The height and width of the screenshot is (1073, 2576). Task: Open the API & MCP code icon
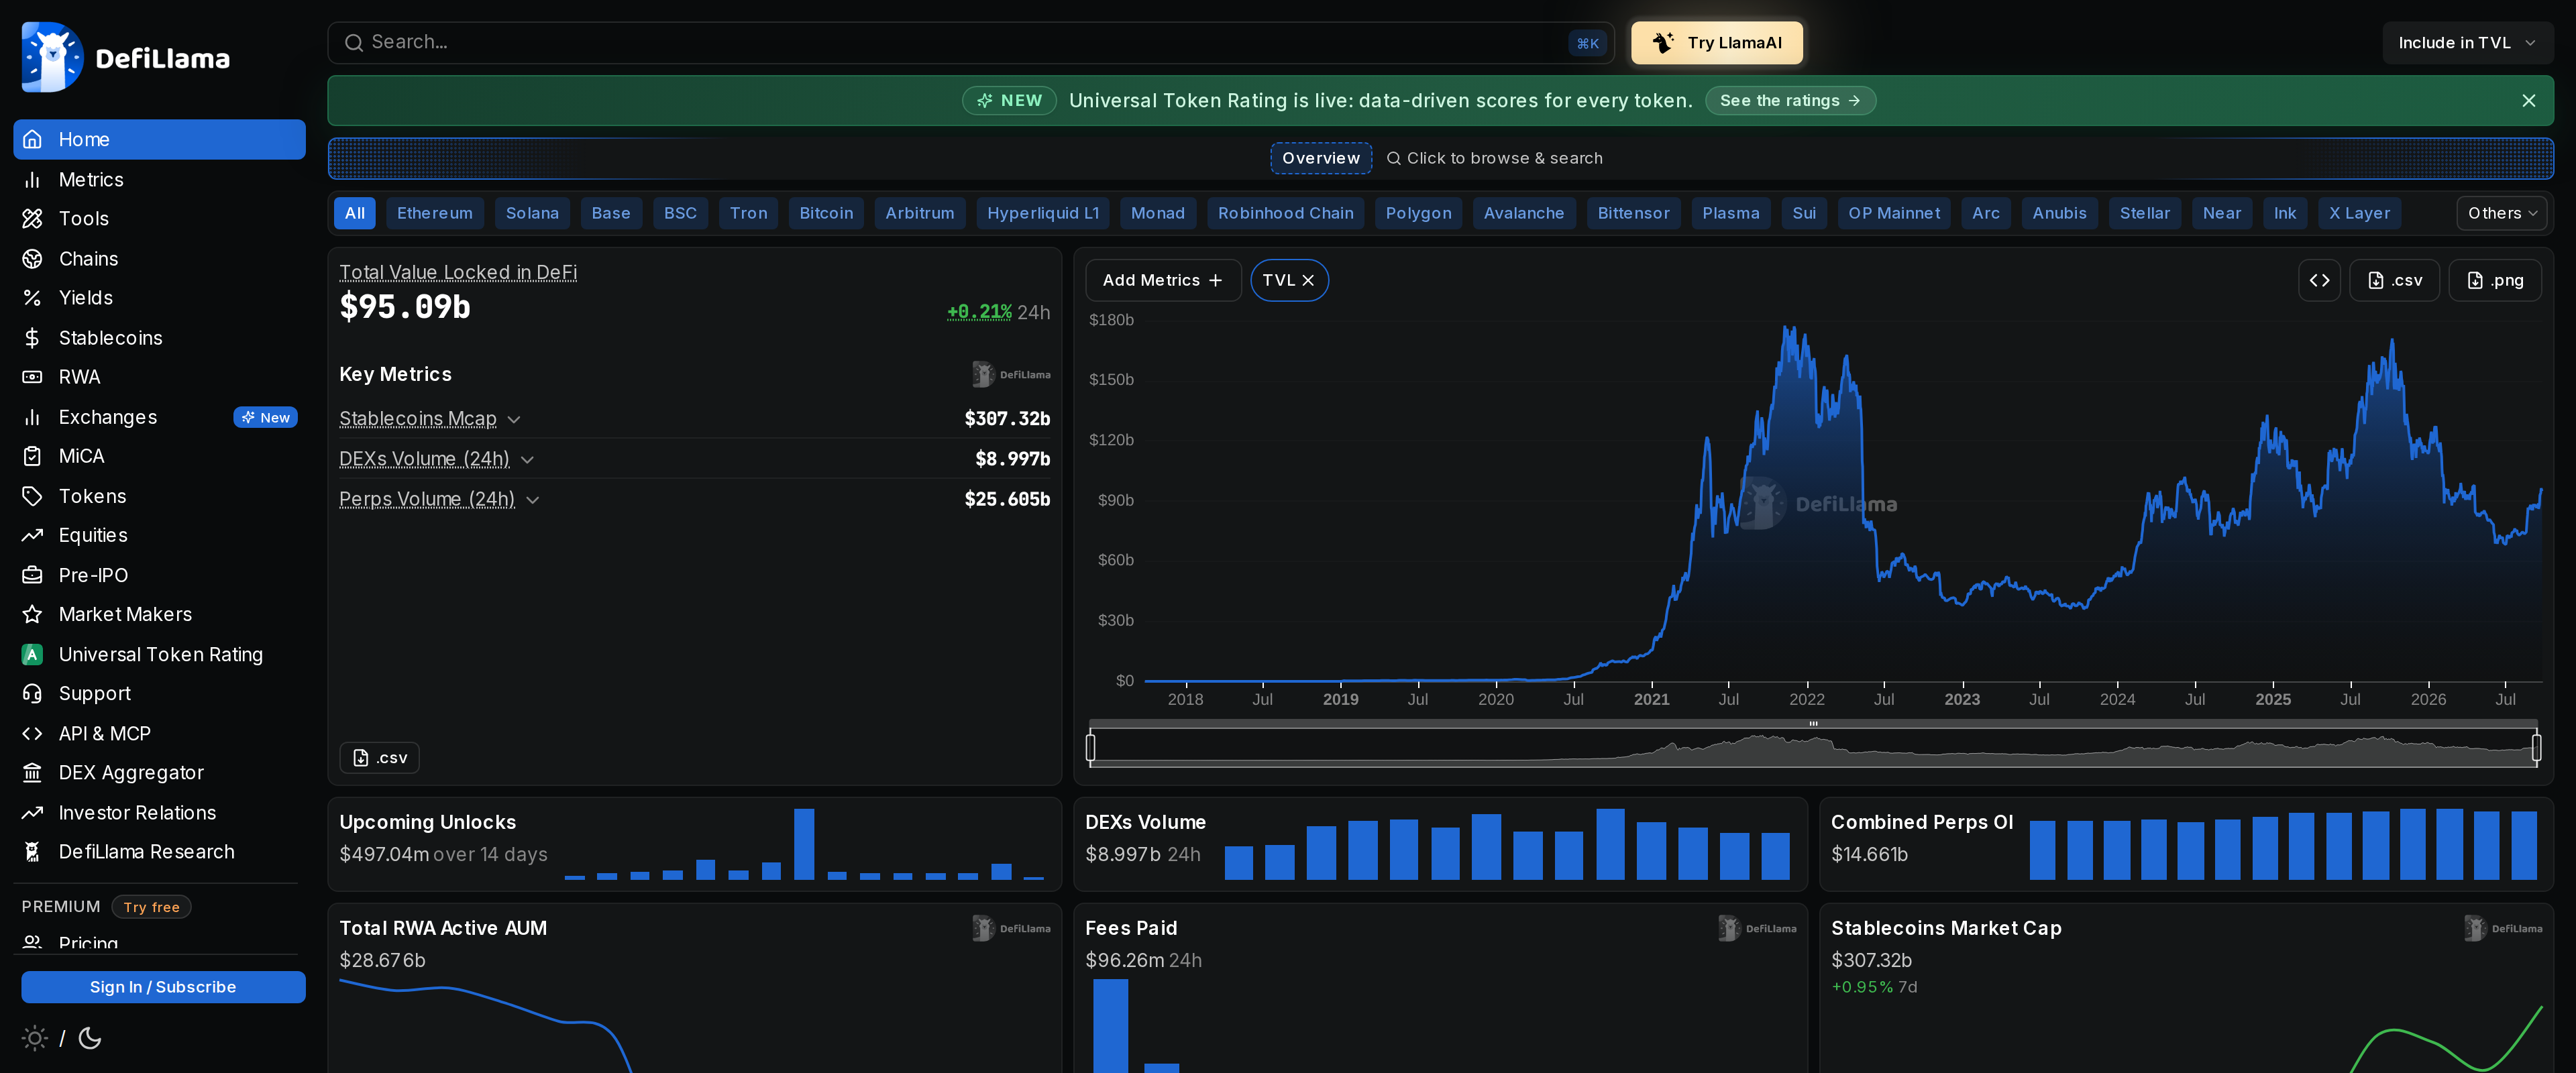(x=32, y=733)
